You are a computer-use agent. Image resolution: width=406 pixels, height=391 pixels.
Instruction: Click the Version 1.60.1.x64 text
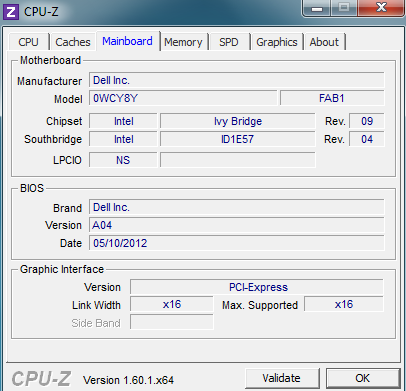point(129,380)
